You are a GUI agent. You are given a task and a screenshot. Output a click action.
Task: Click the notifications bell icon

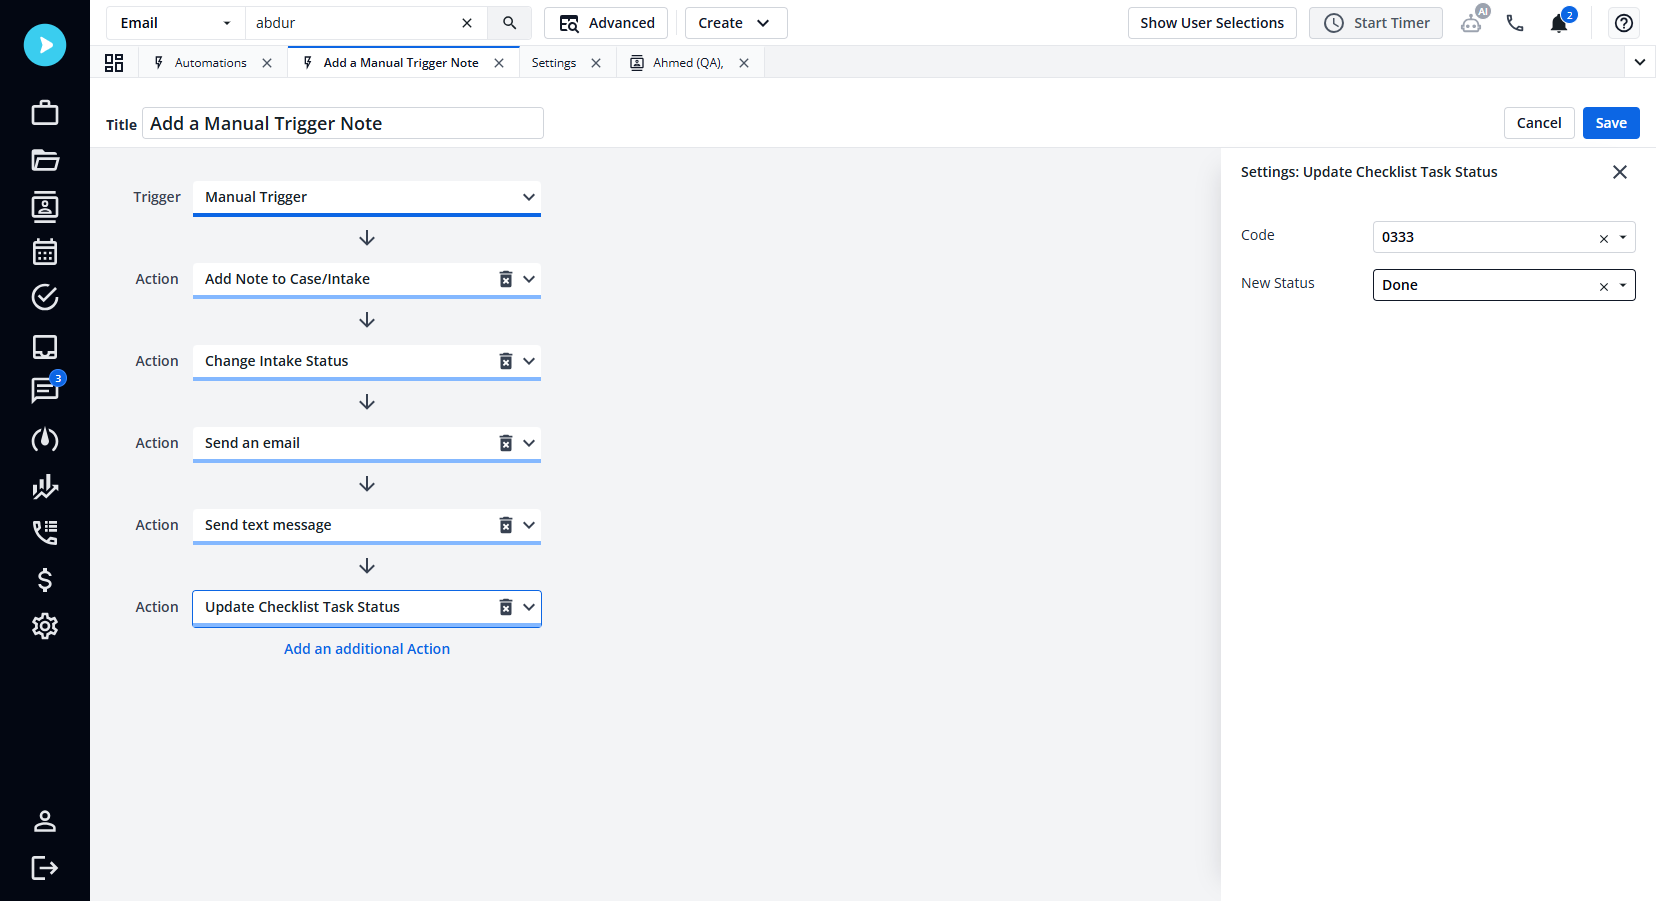click(1559, 23)
